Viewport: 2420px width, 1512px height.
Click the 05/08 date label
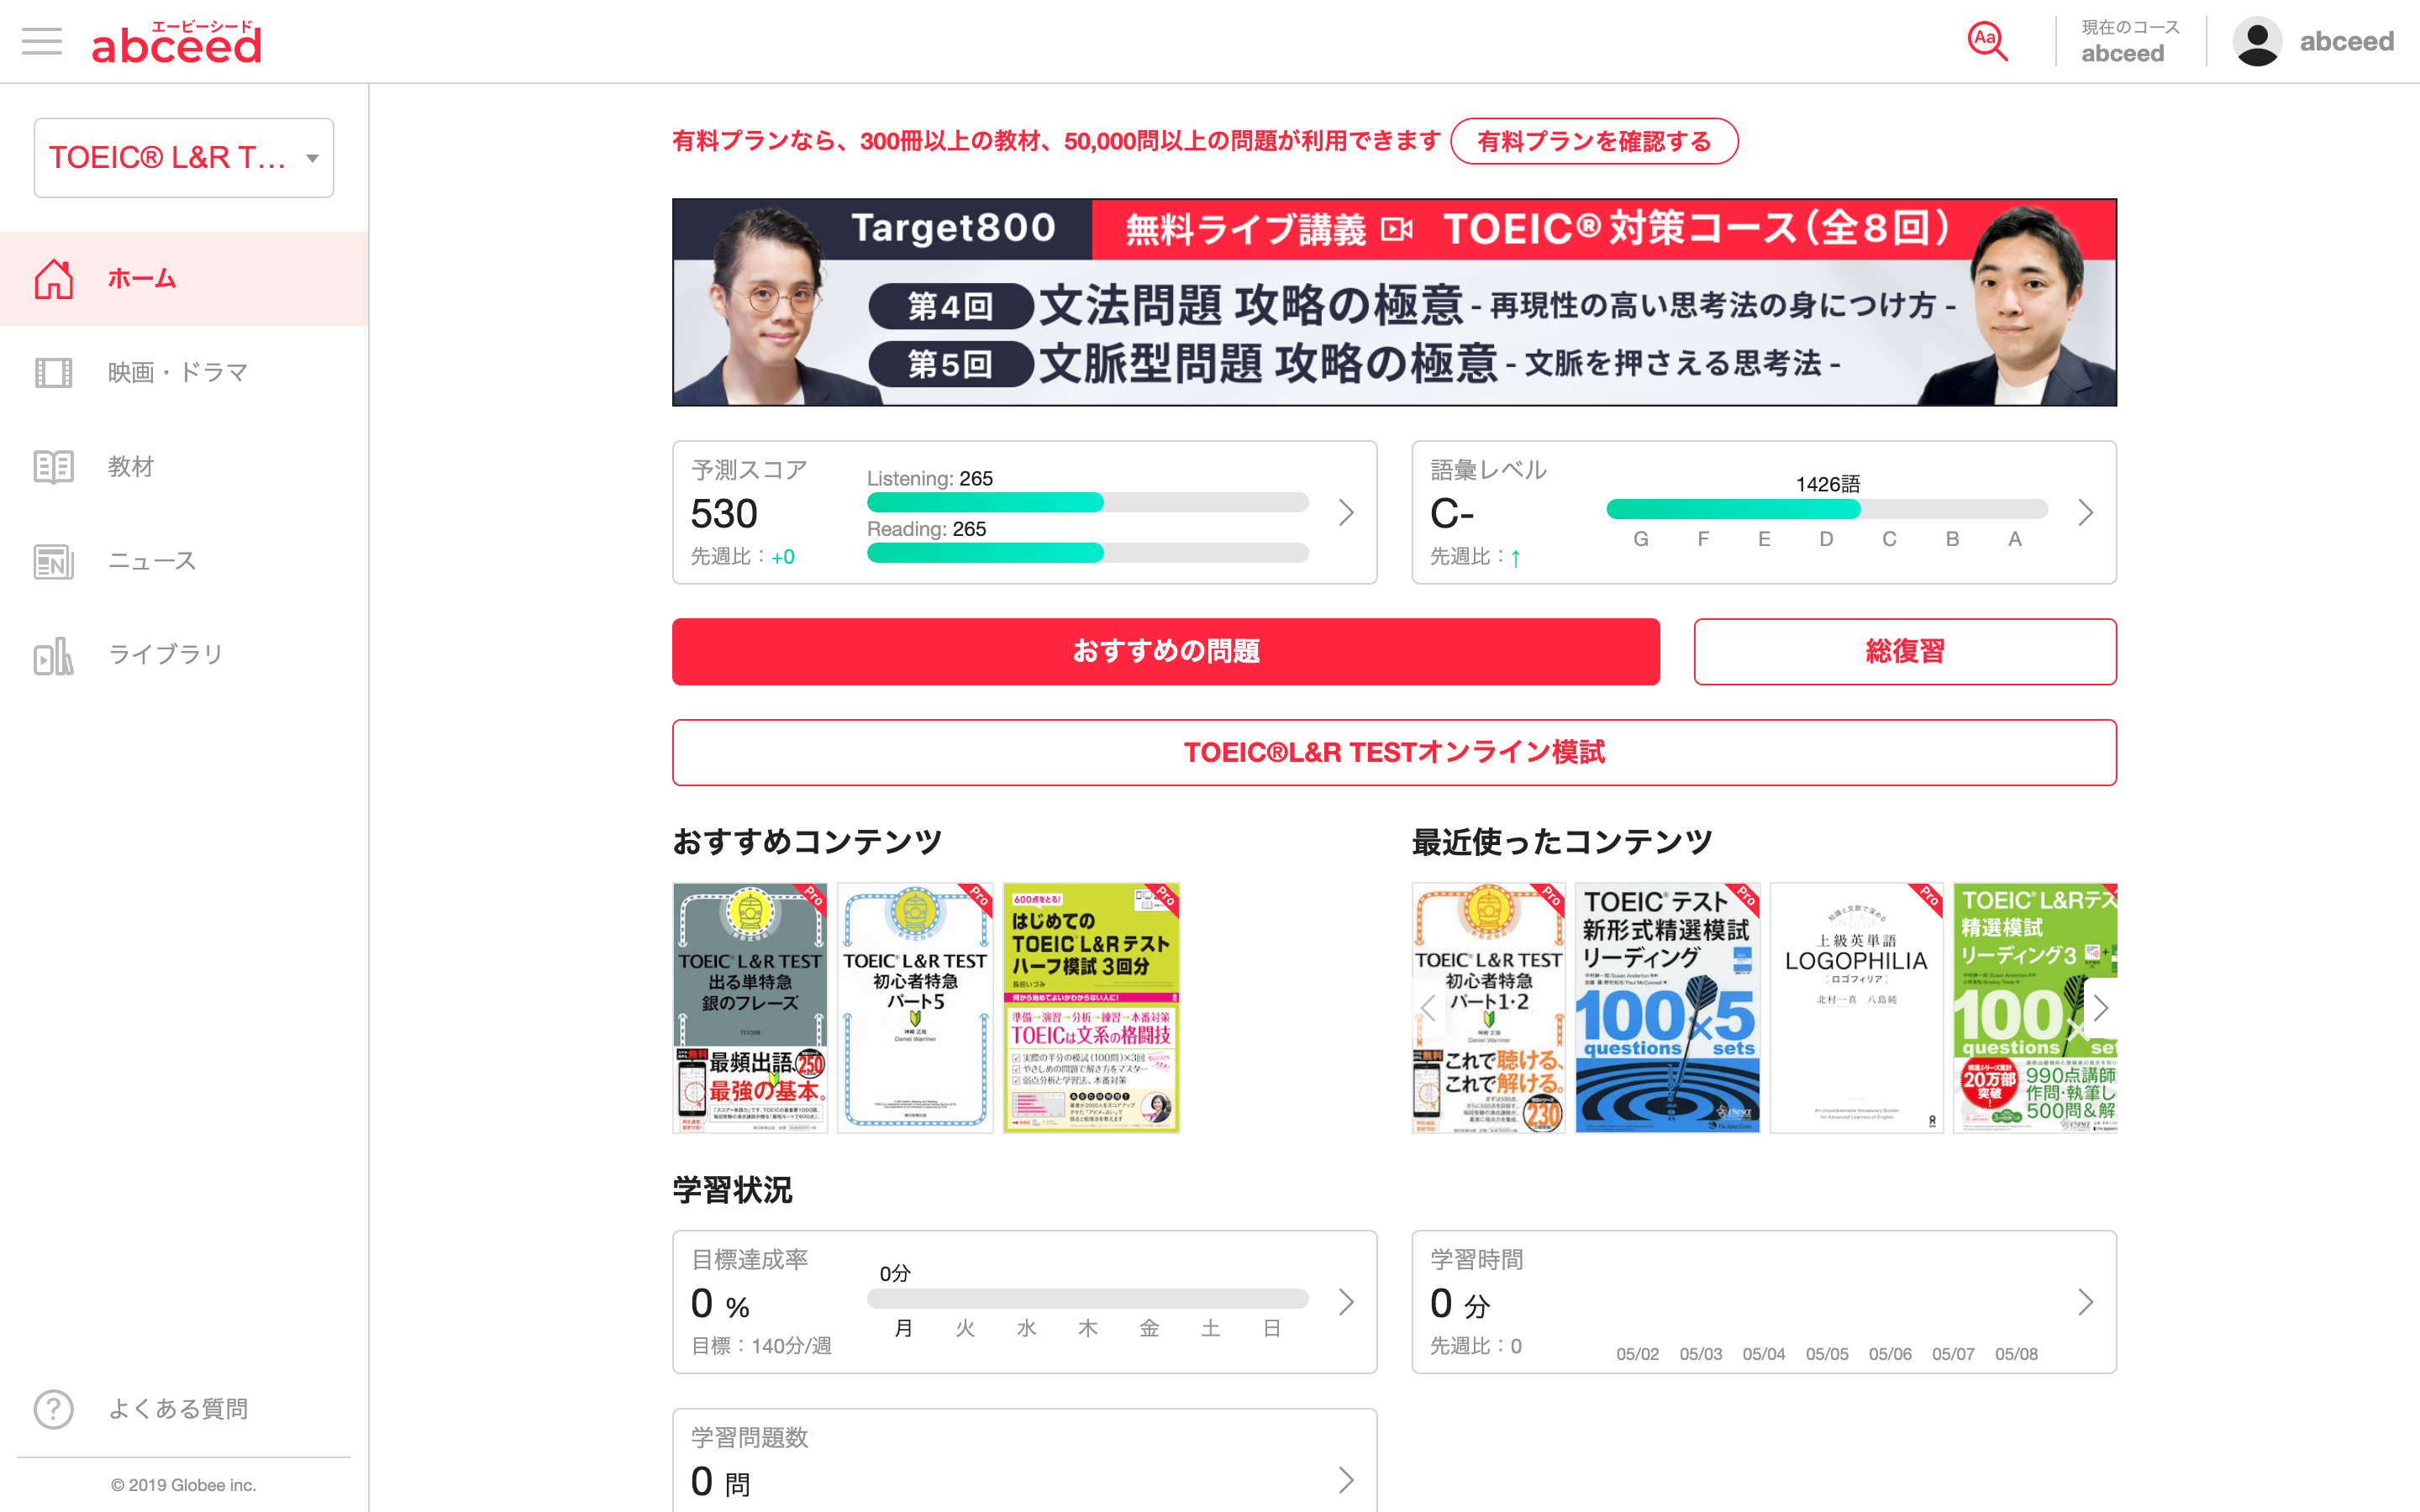[x=2016, y=1354]
